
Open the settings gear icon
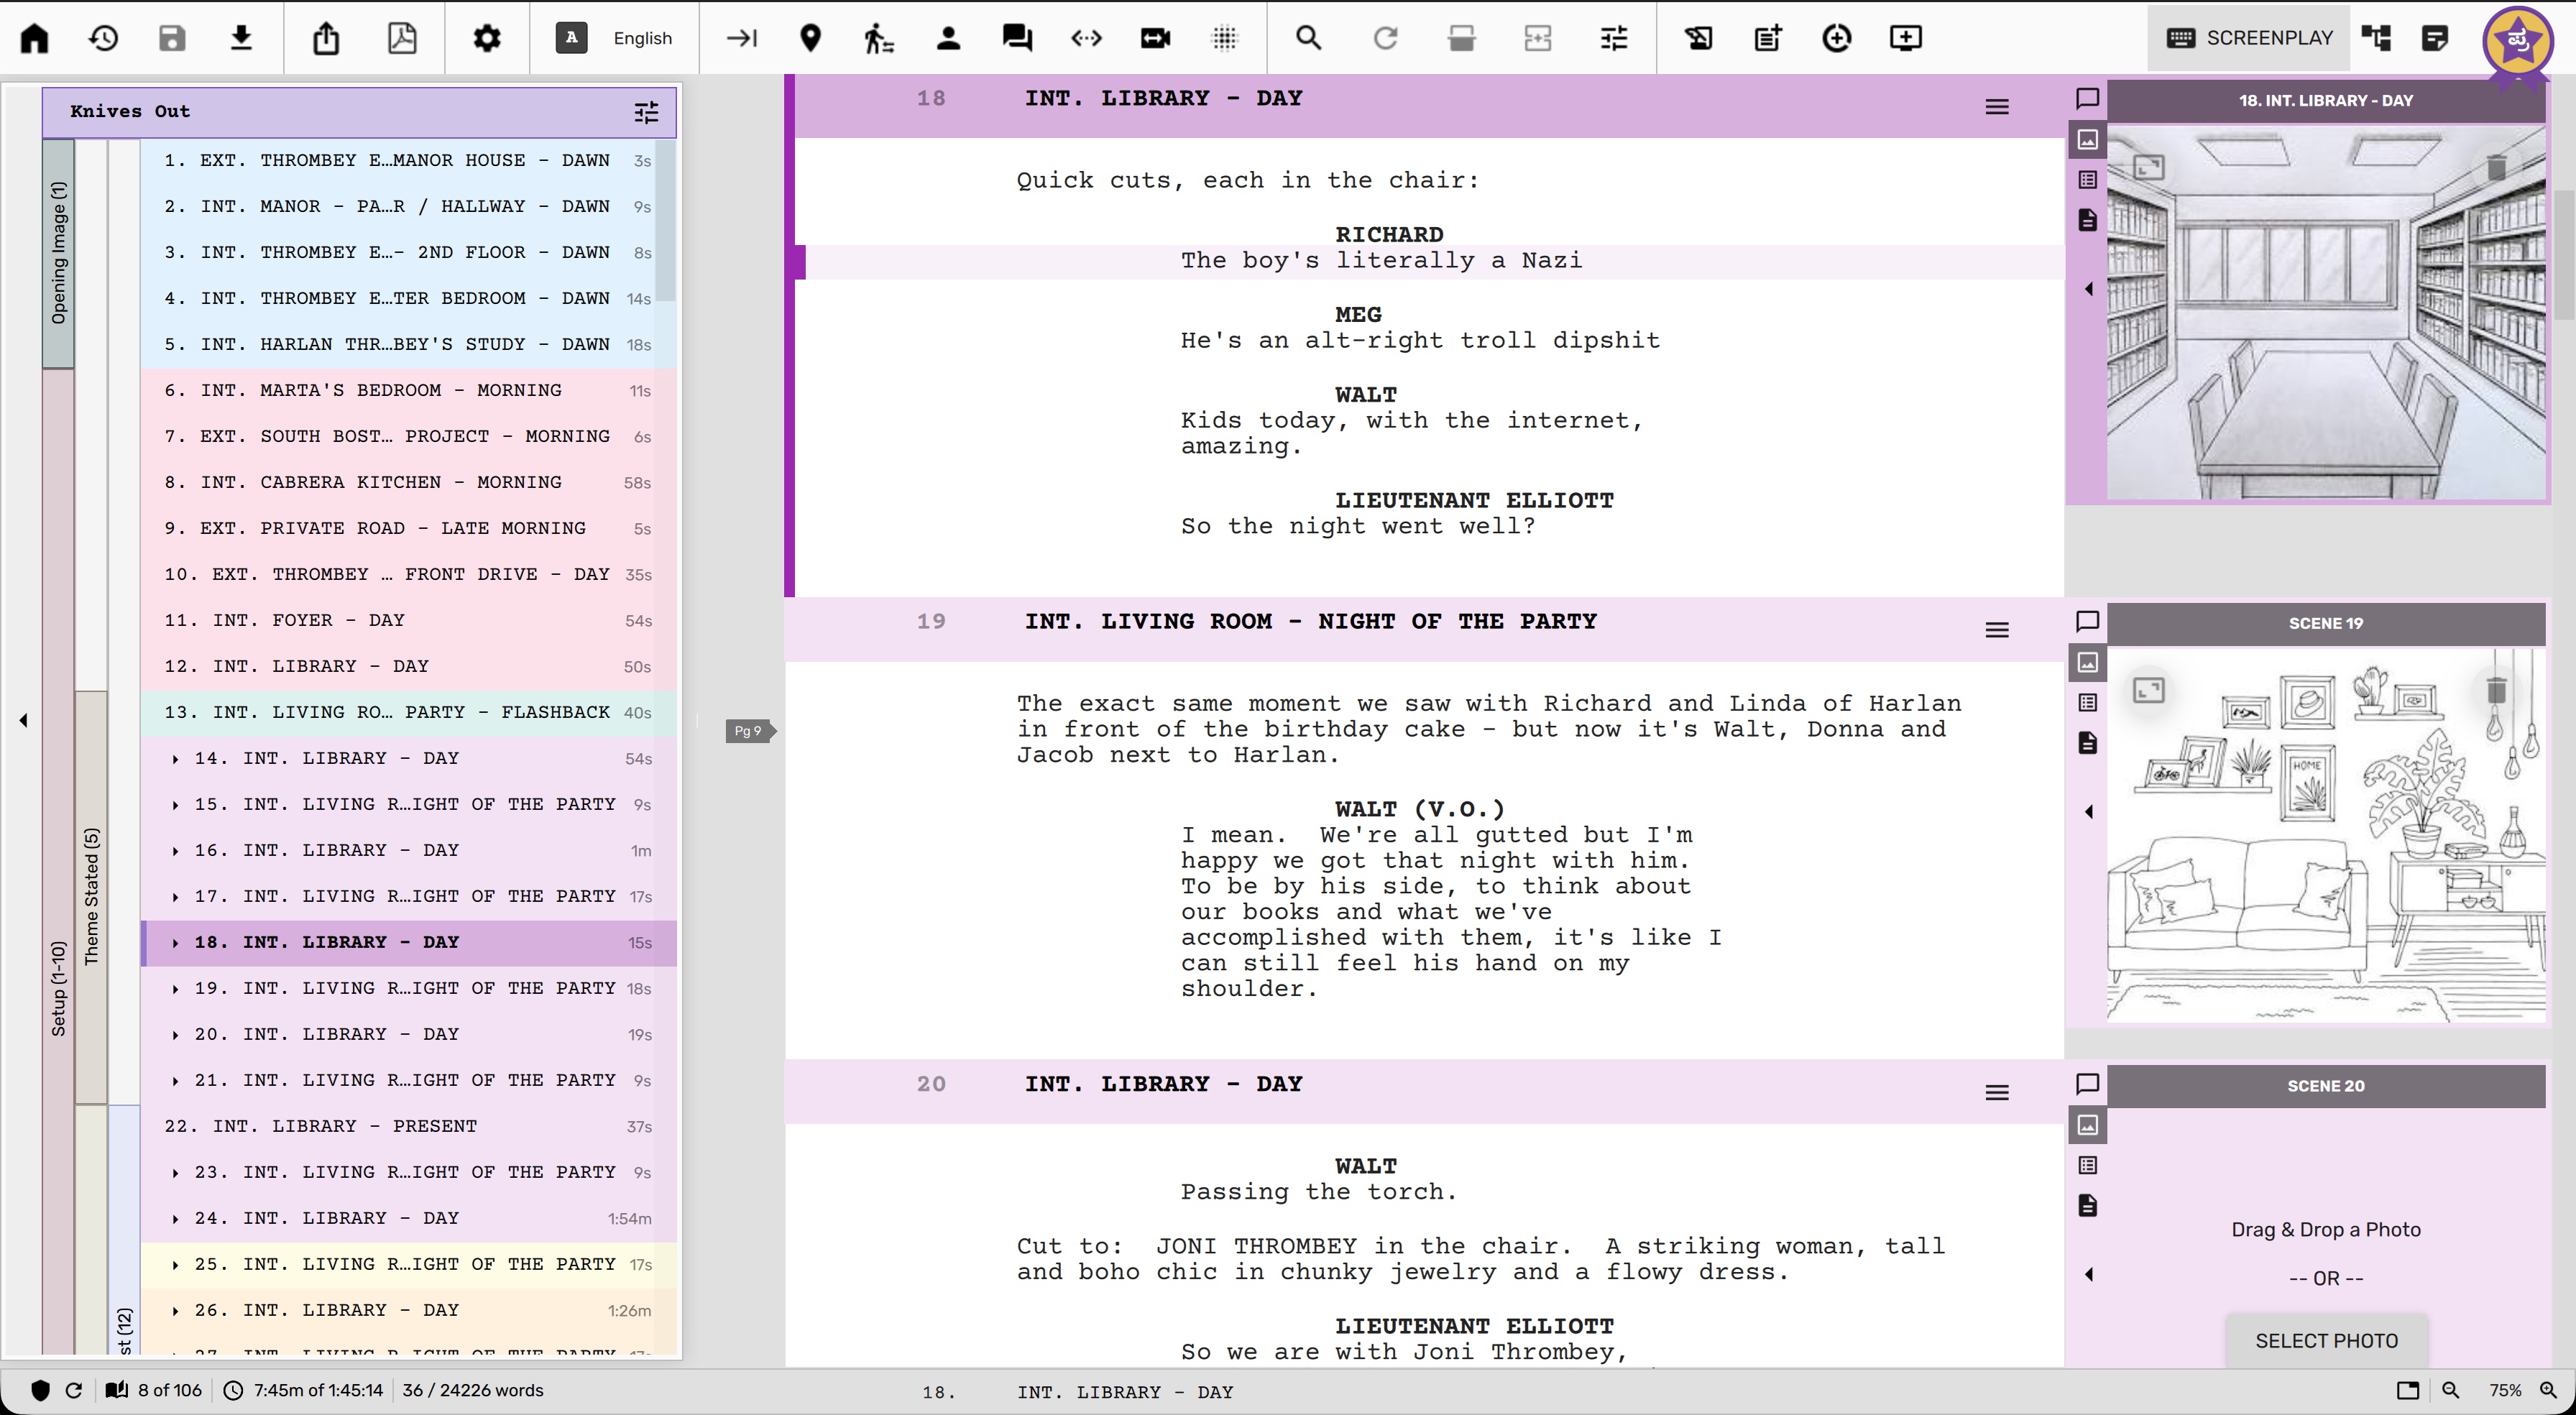(487, 38)
